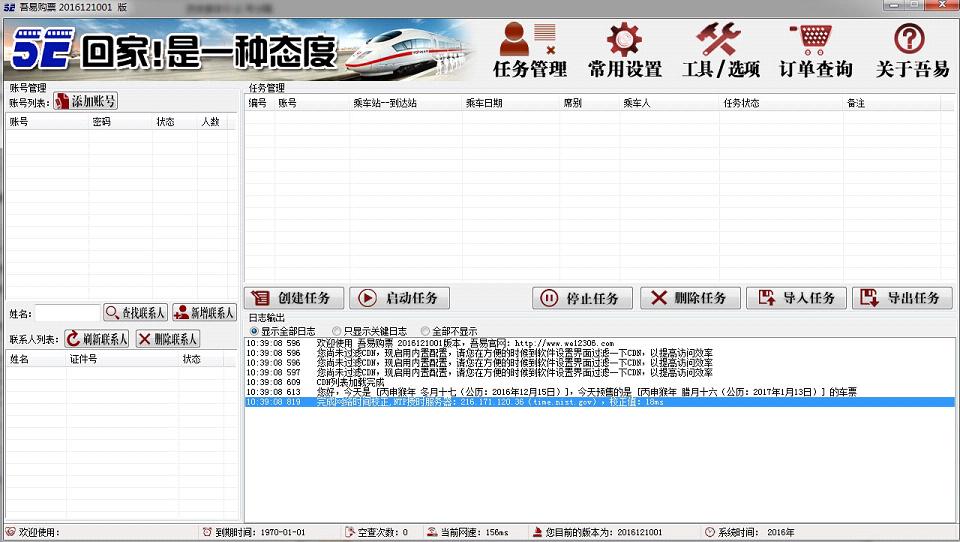The height and width of the screenshot is (542, 960).
Task: Click 当前网速 status bar icon
Action: point(432,532)
